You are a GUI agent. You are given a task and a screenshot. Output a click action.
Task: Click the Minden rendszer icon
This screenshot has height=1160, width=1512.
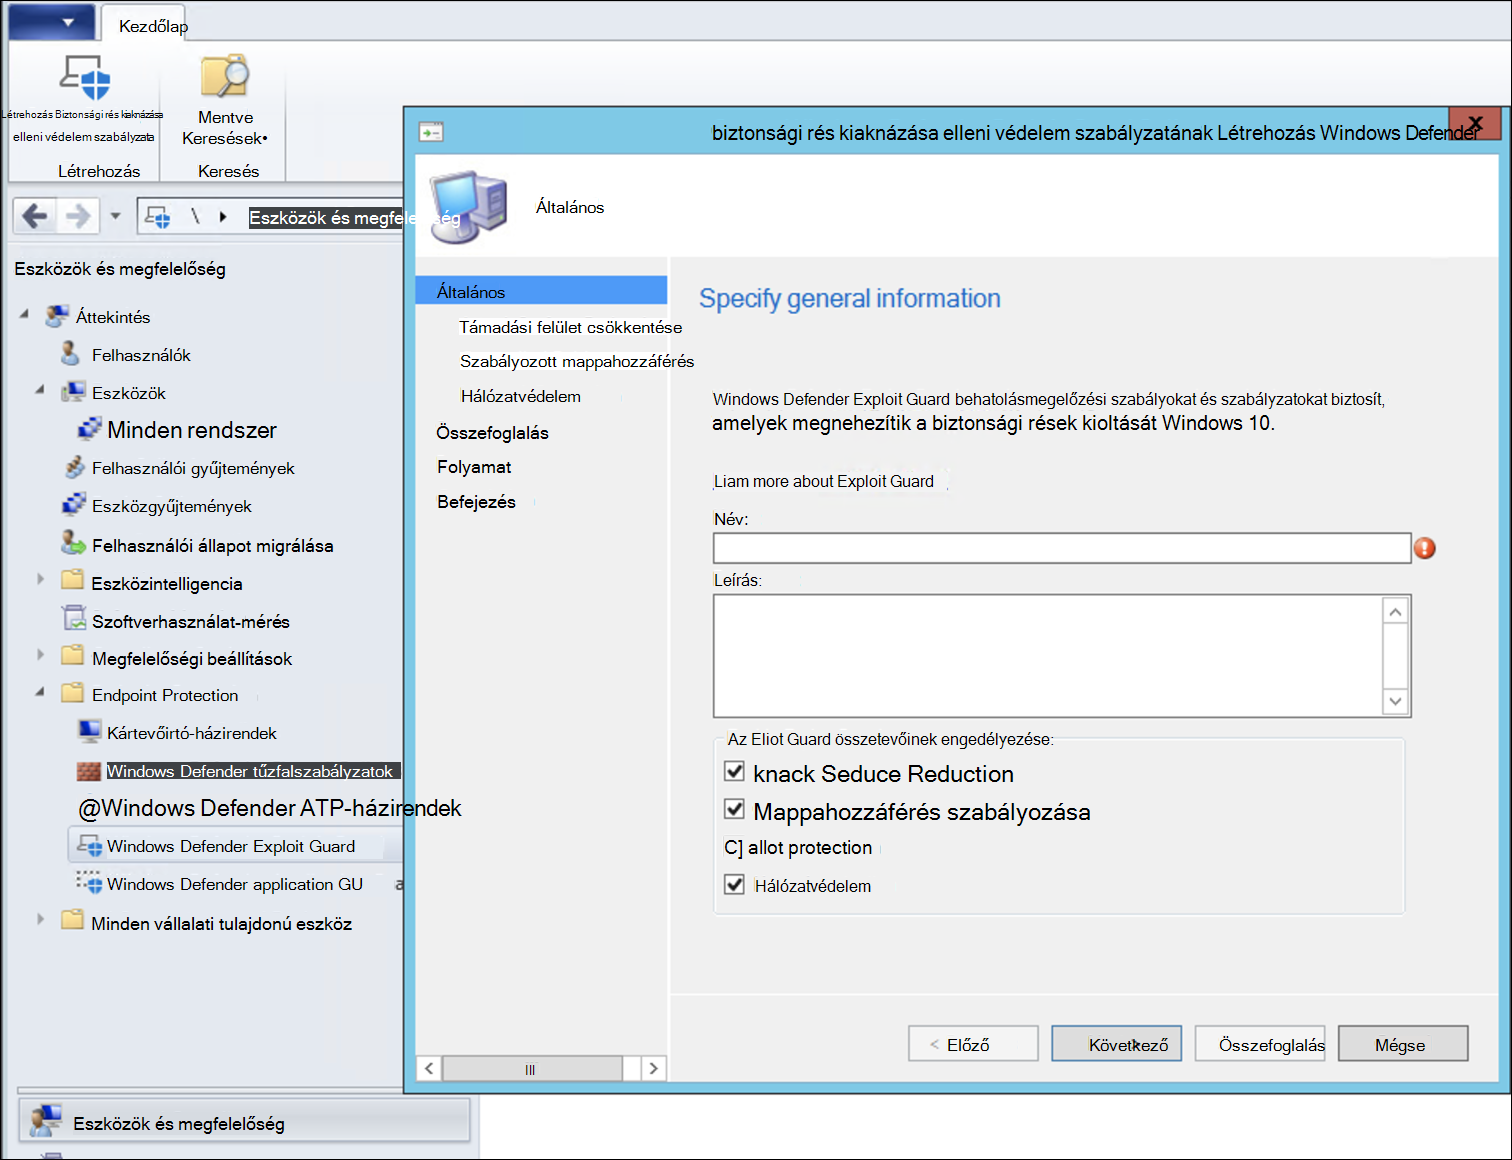coord(89,430)
